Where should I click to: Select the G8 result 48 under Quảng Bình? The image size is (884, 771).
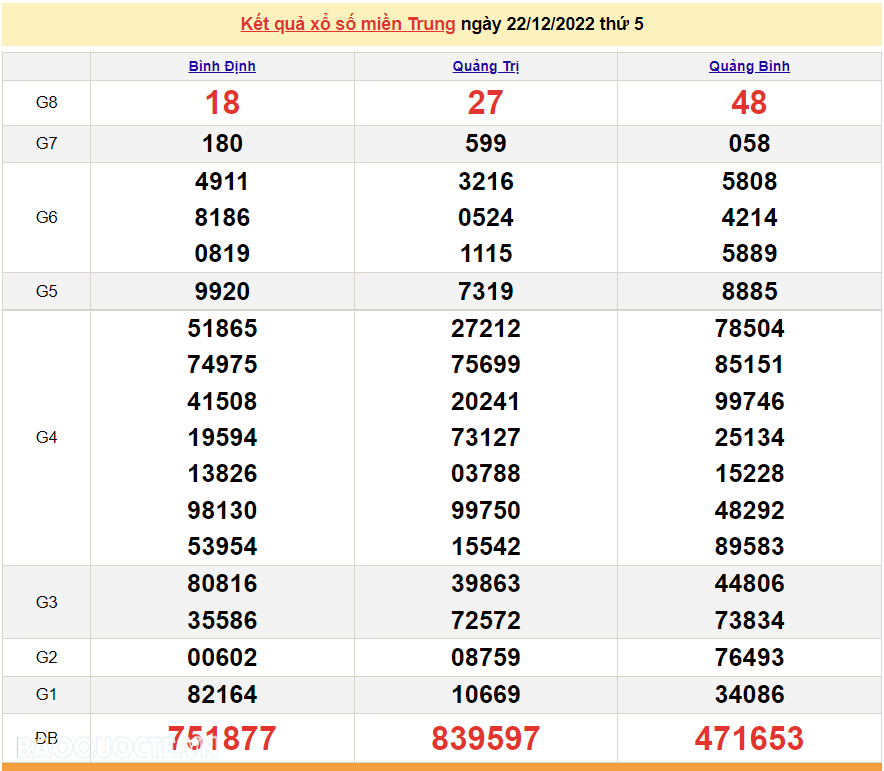(x=749, y=103)
